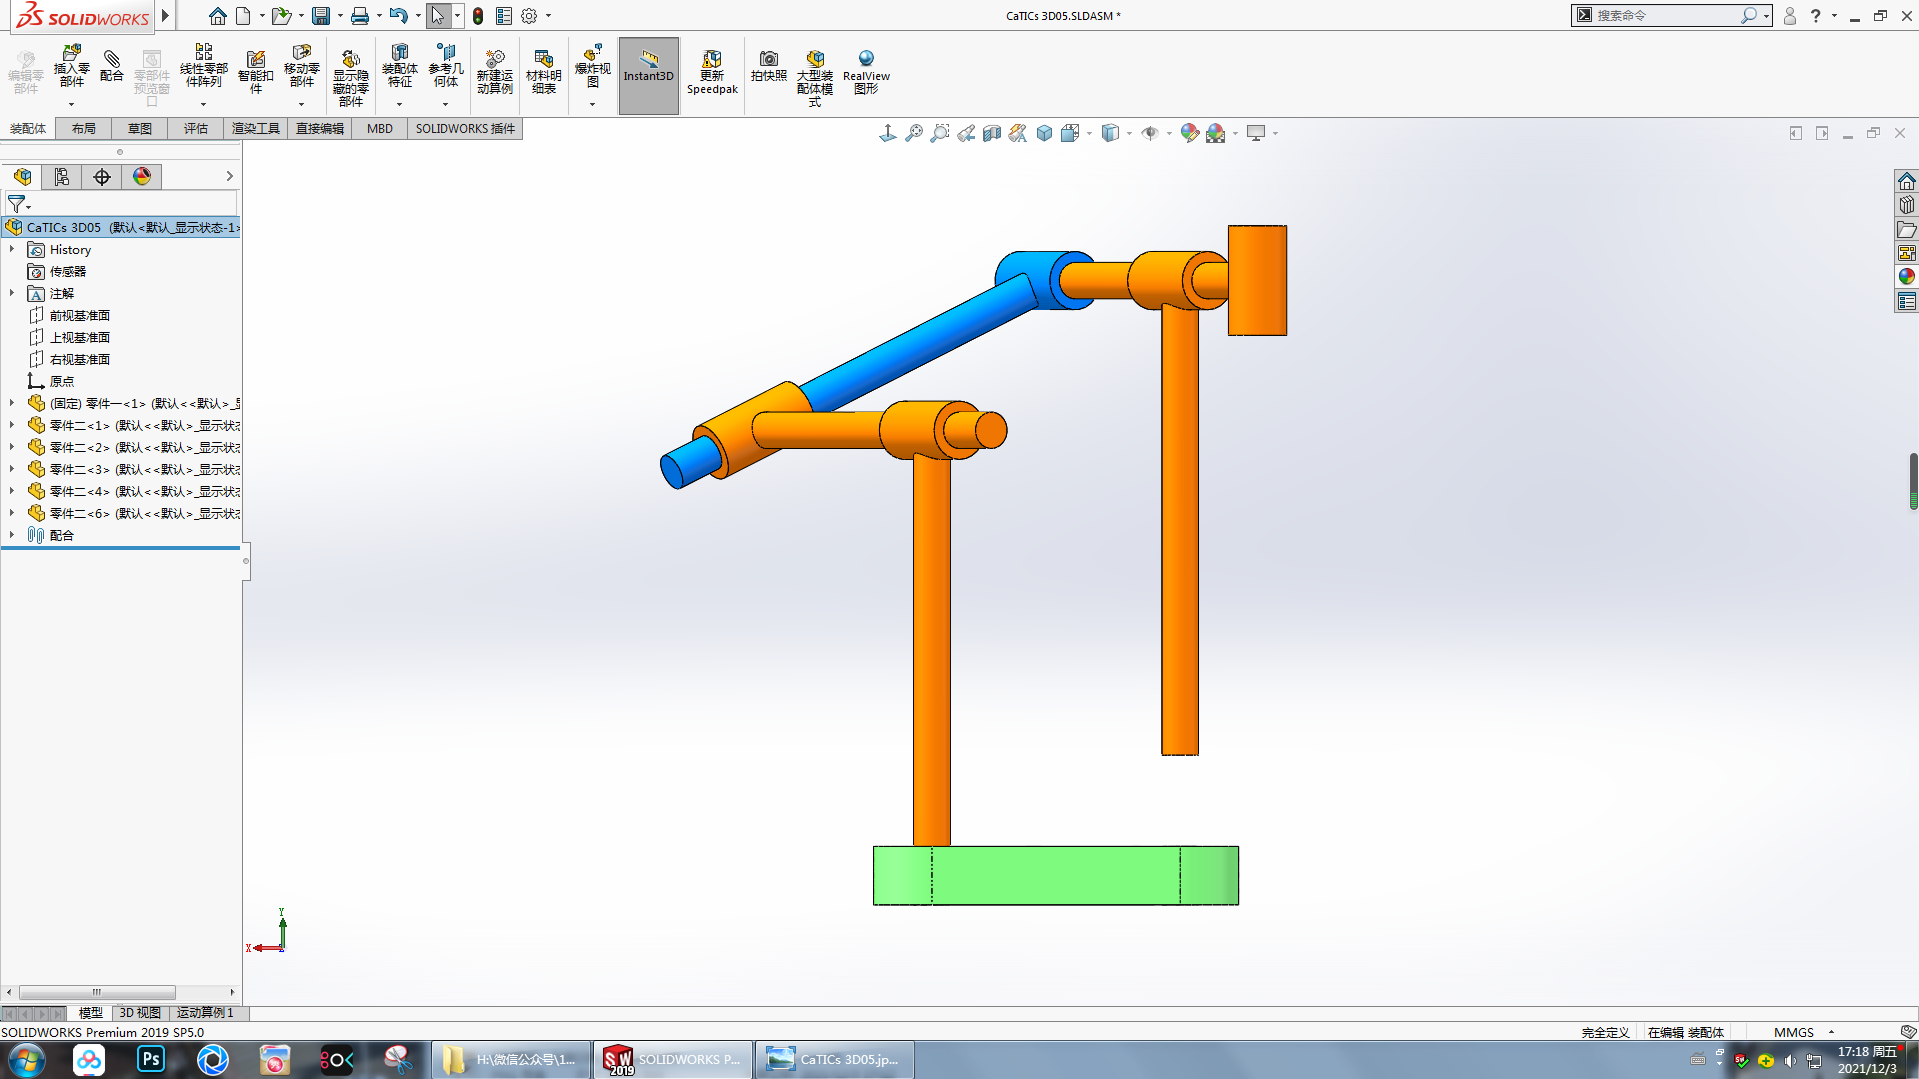Open the 运动算例 1 bottom tab

pos(205,1013)
